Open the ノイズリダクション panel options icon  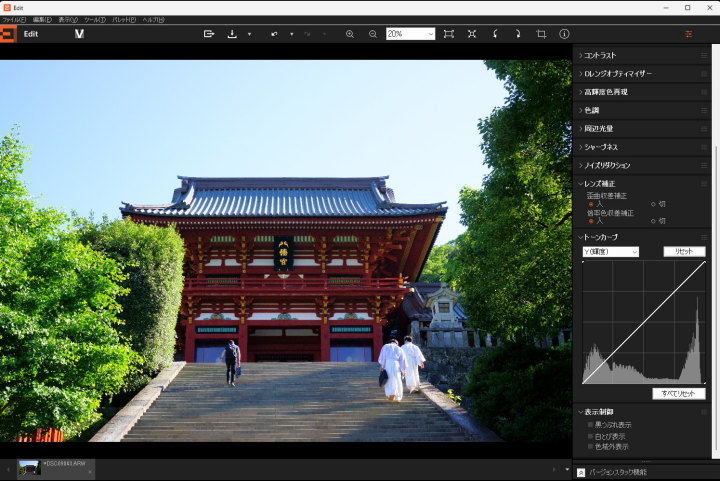(x=704, y=165)
